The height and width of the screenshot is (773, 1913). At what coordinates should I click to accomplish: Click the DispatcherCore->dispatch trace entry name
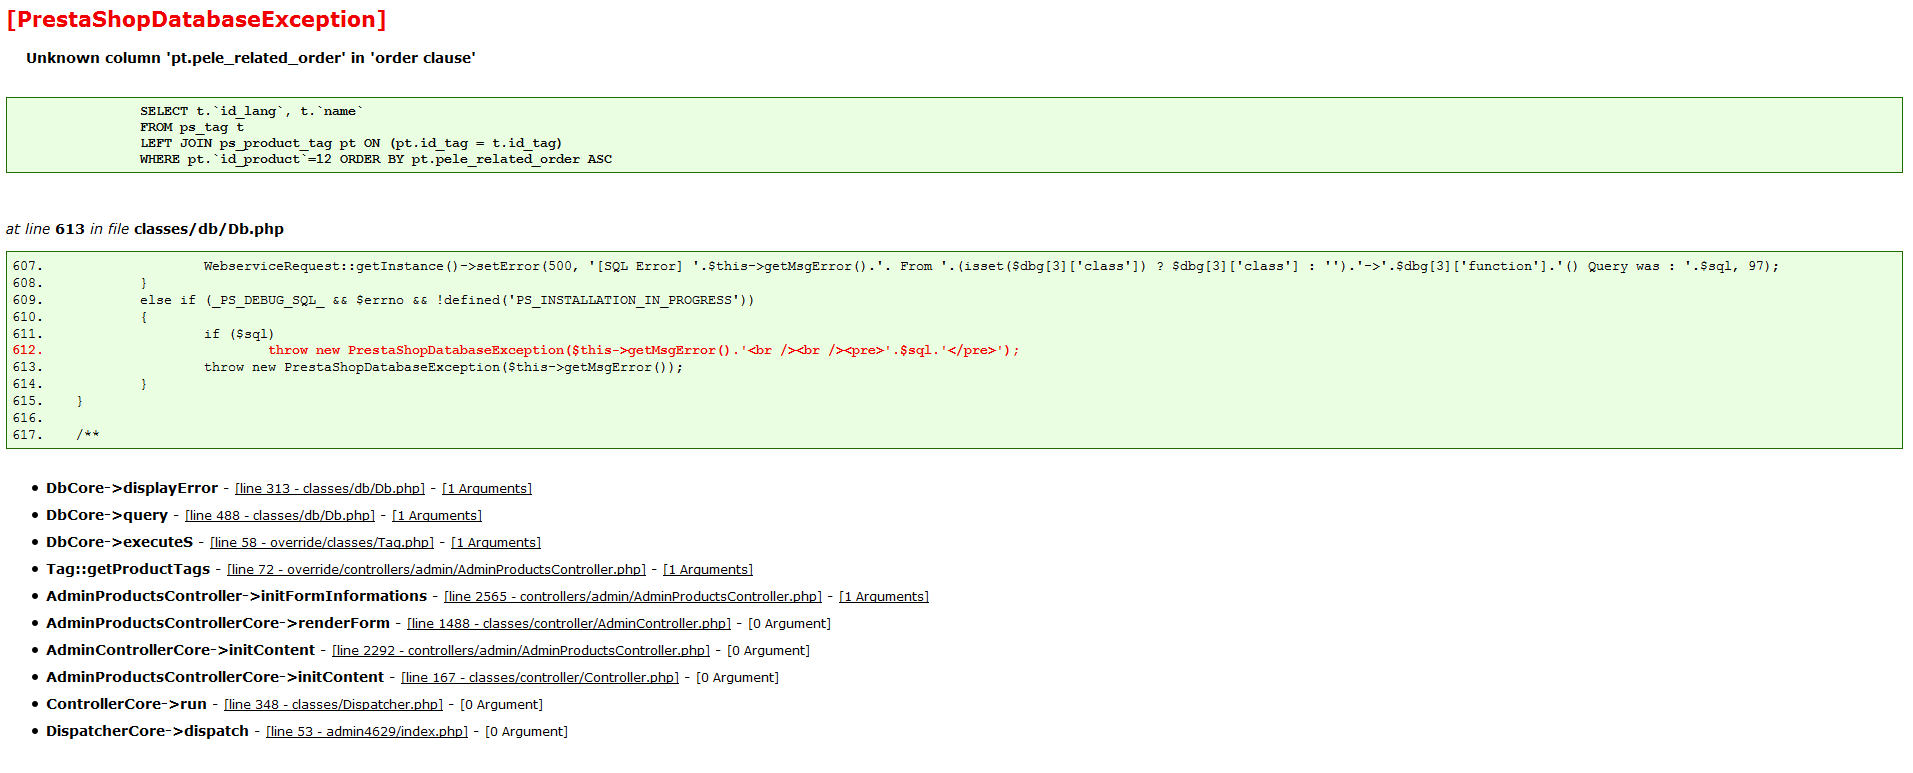[148, 731]
